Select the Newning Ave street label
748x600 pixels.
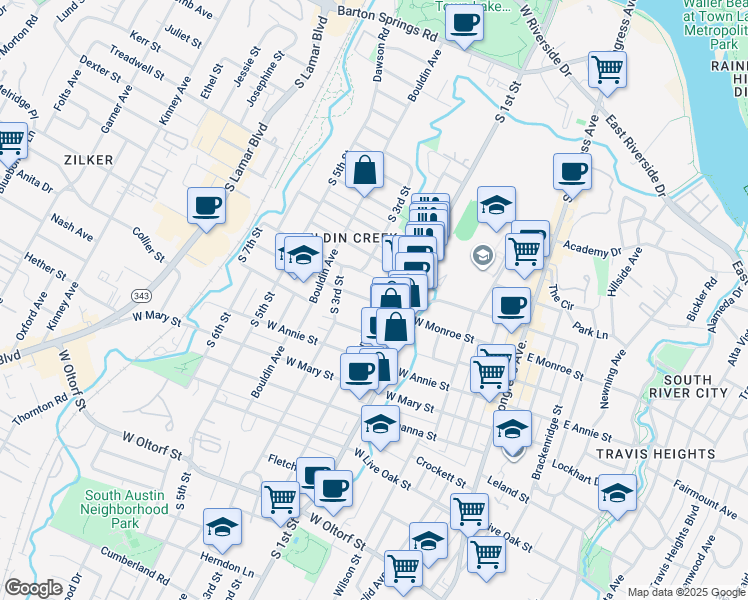click(613, 379)
